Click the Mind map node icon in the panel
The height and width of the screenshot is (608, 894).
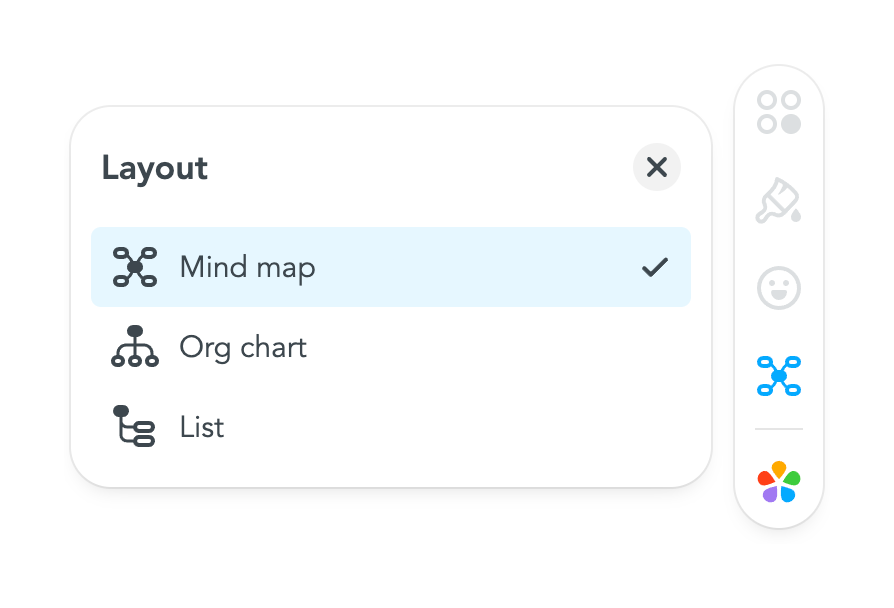coord(134,267)
